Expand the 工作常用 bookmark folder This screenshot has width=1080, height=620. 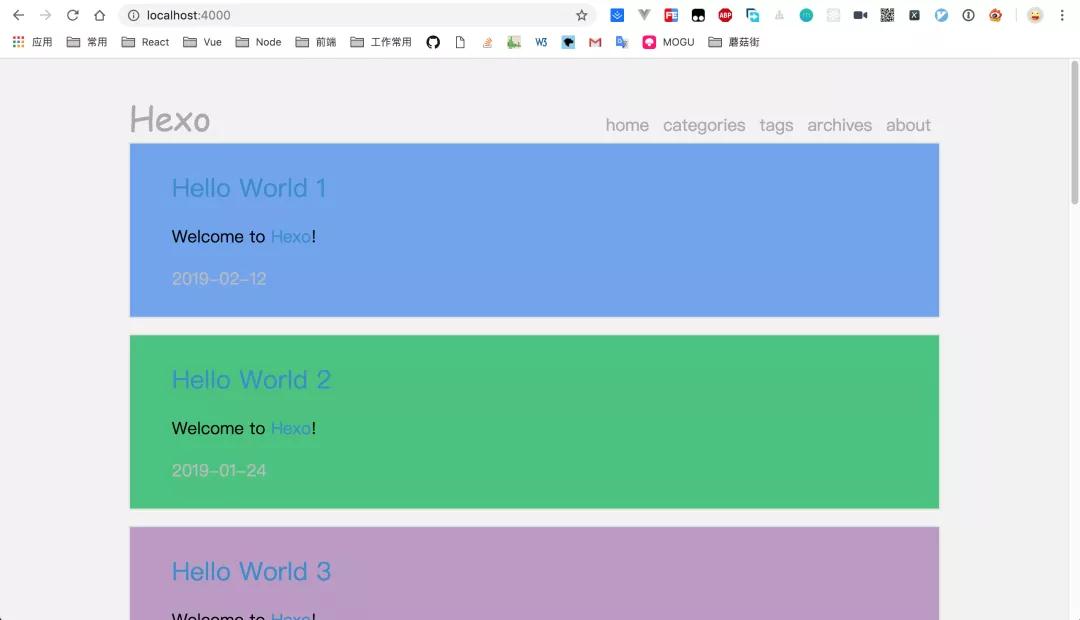(381, 42)
